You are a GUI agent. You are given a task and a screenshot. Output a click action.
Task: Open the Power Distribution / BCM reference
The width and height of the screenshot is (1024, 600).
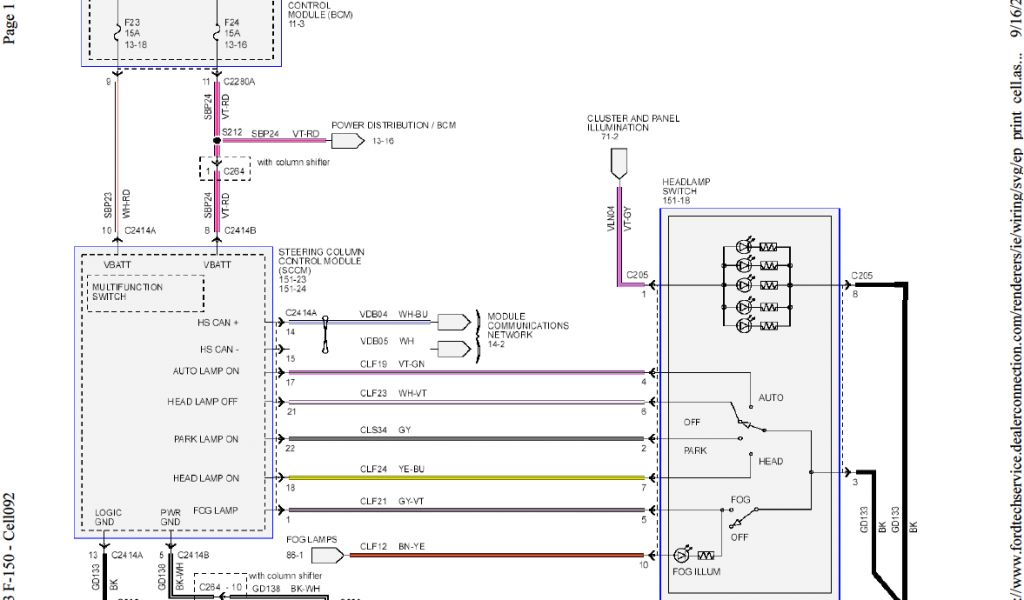tap(393, 125)
